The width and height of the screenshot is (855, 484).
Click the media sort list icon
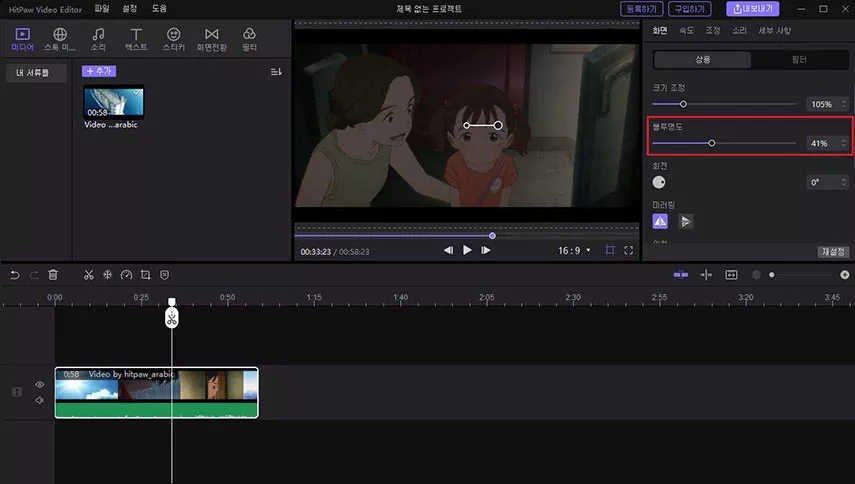click(x=276, y=71)
